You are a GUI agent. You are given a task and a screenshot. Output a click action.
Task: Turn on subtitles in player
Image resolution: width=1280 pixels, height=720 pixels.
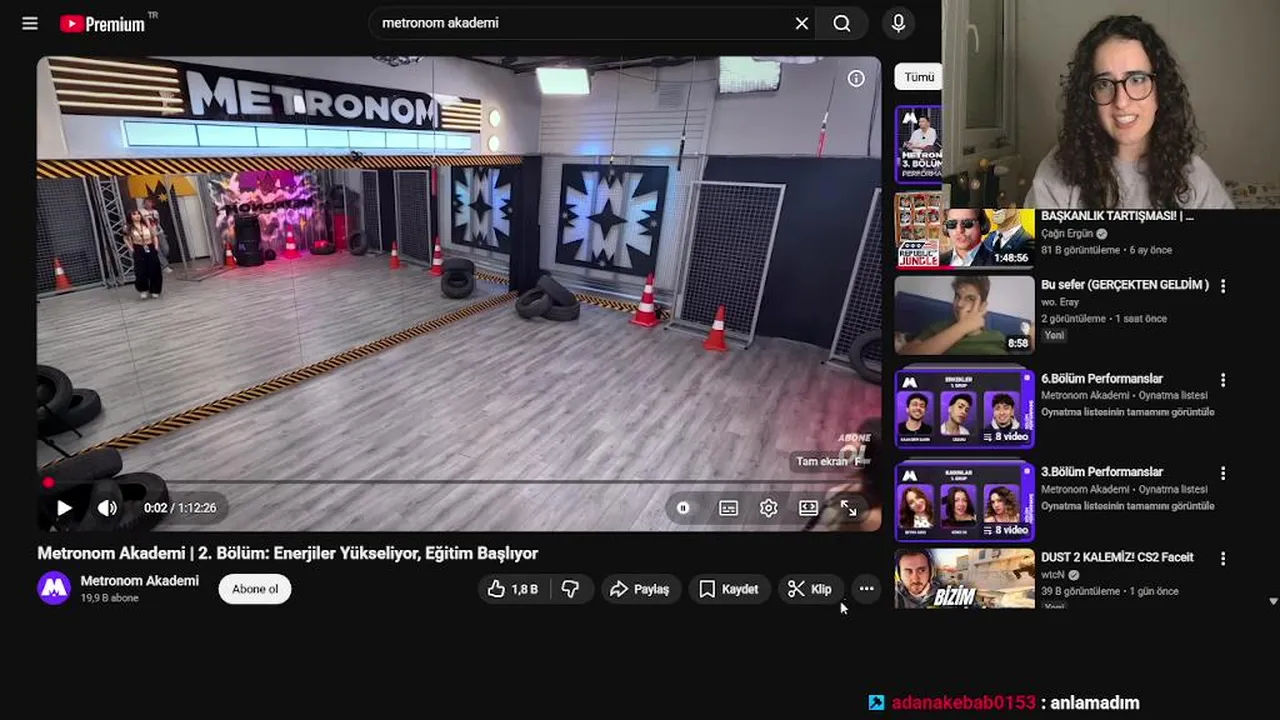click(728, 508)
